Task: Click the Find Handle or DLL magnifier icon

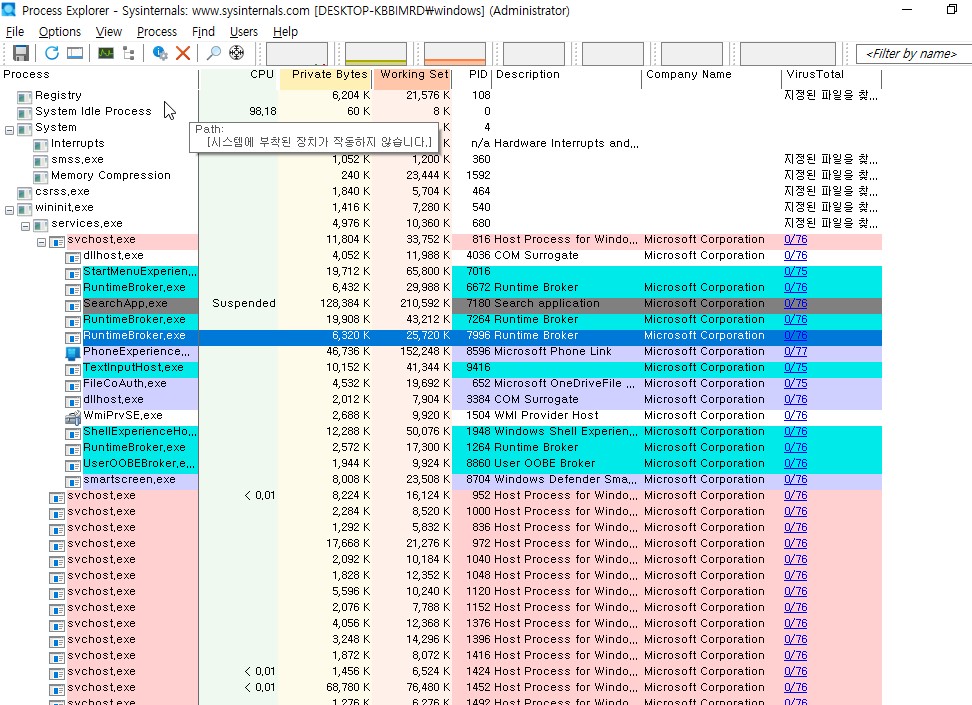Action: click(x=214, y=53)
